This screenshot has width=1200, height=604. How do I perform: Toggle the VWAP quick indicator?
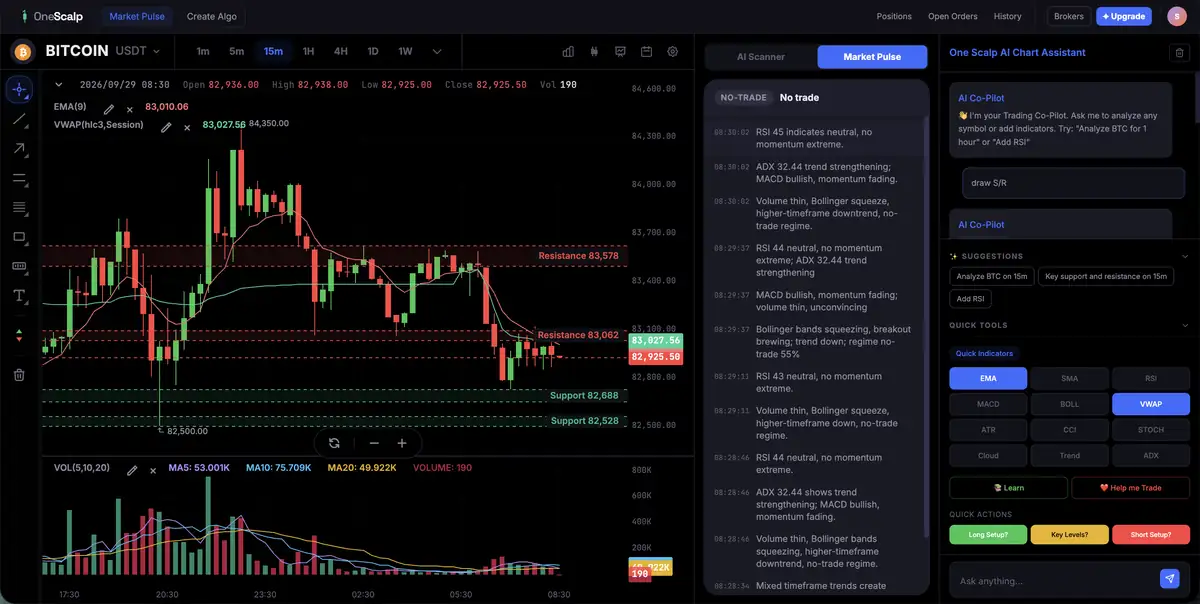click(x=1150, y=404)
